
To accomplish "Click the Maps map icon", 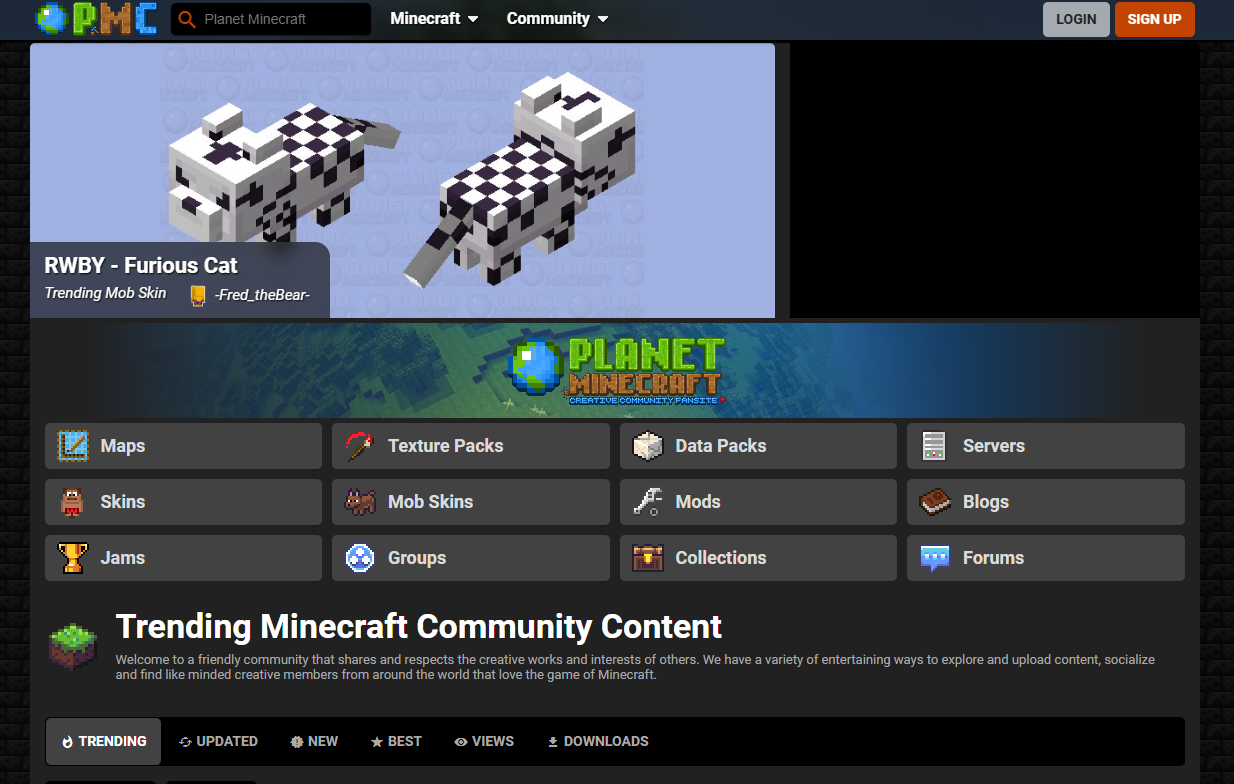I will (x=73, y=446).
